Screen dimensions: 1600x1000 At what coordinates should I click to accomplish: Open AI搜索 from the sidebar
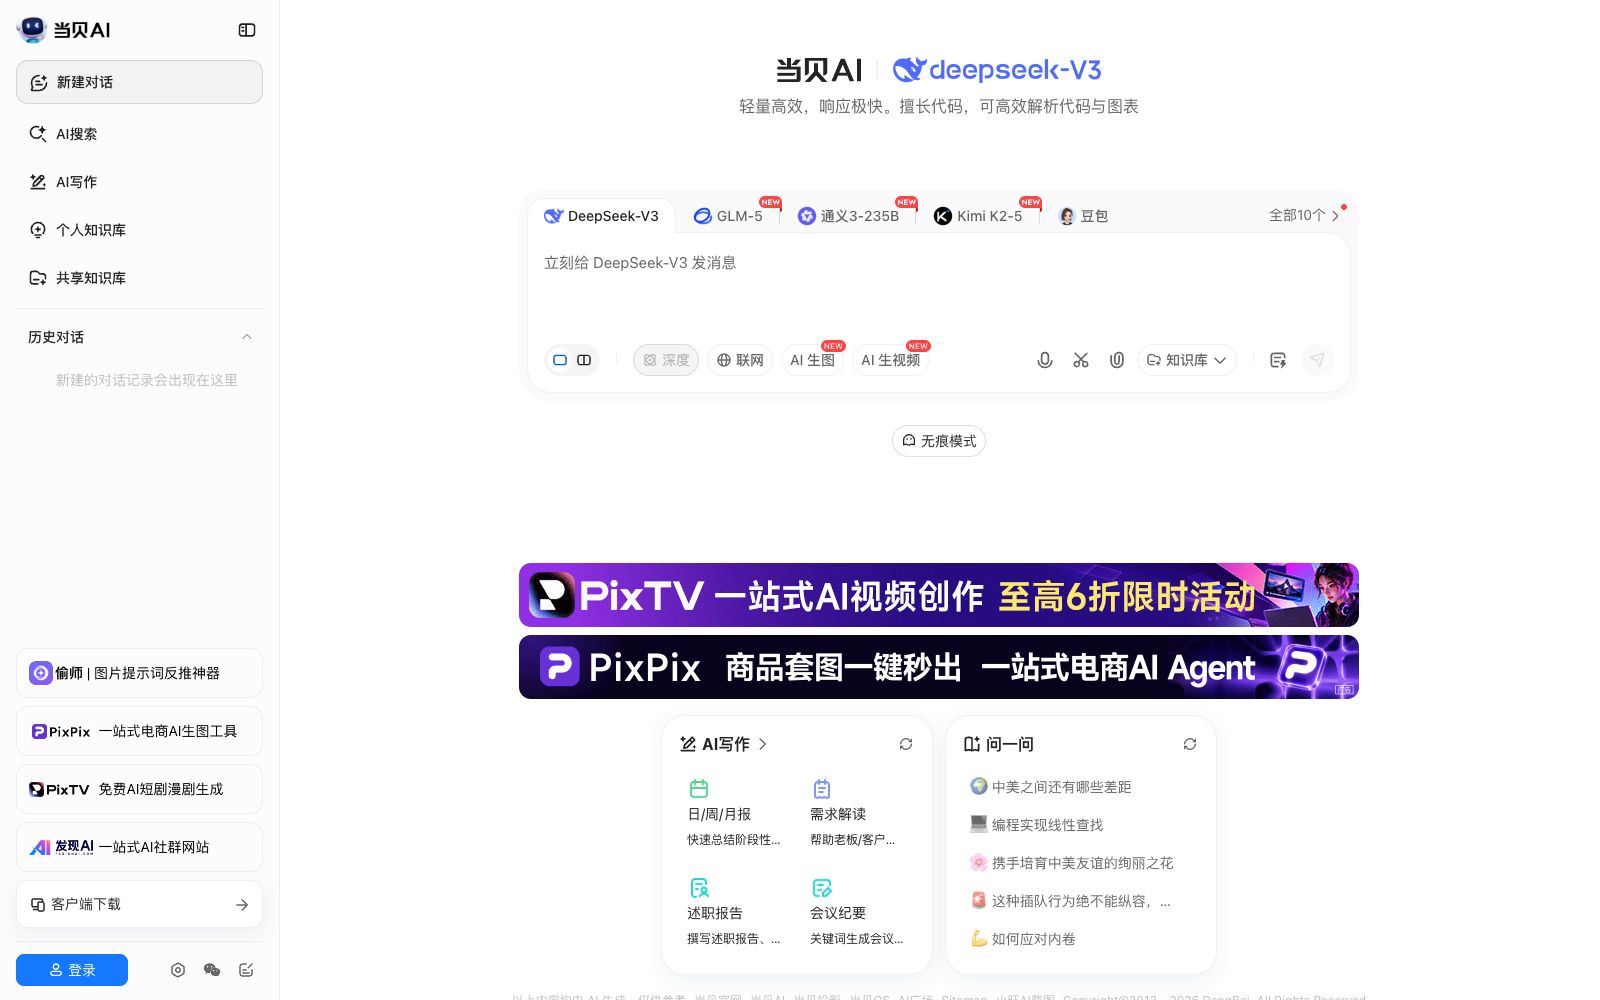[139, 134]
